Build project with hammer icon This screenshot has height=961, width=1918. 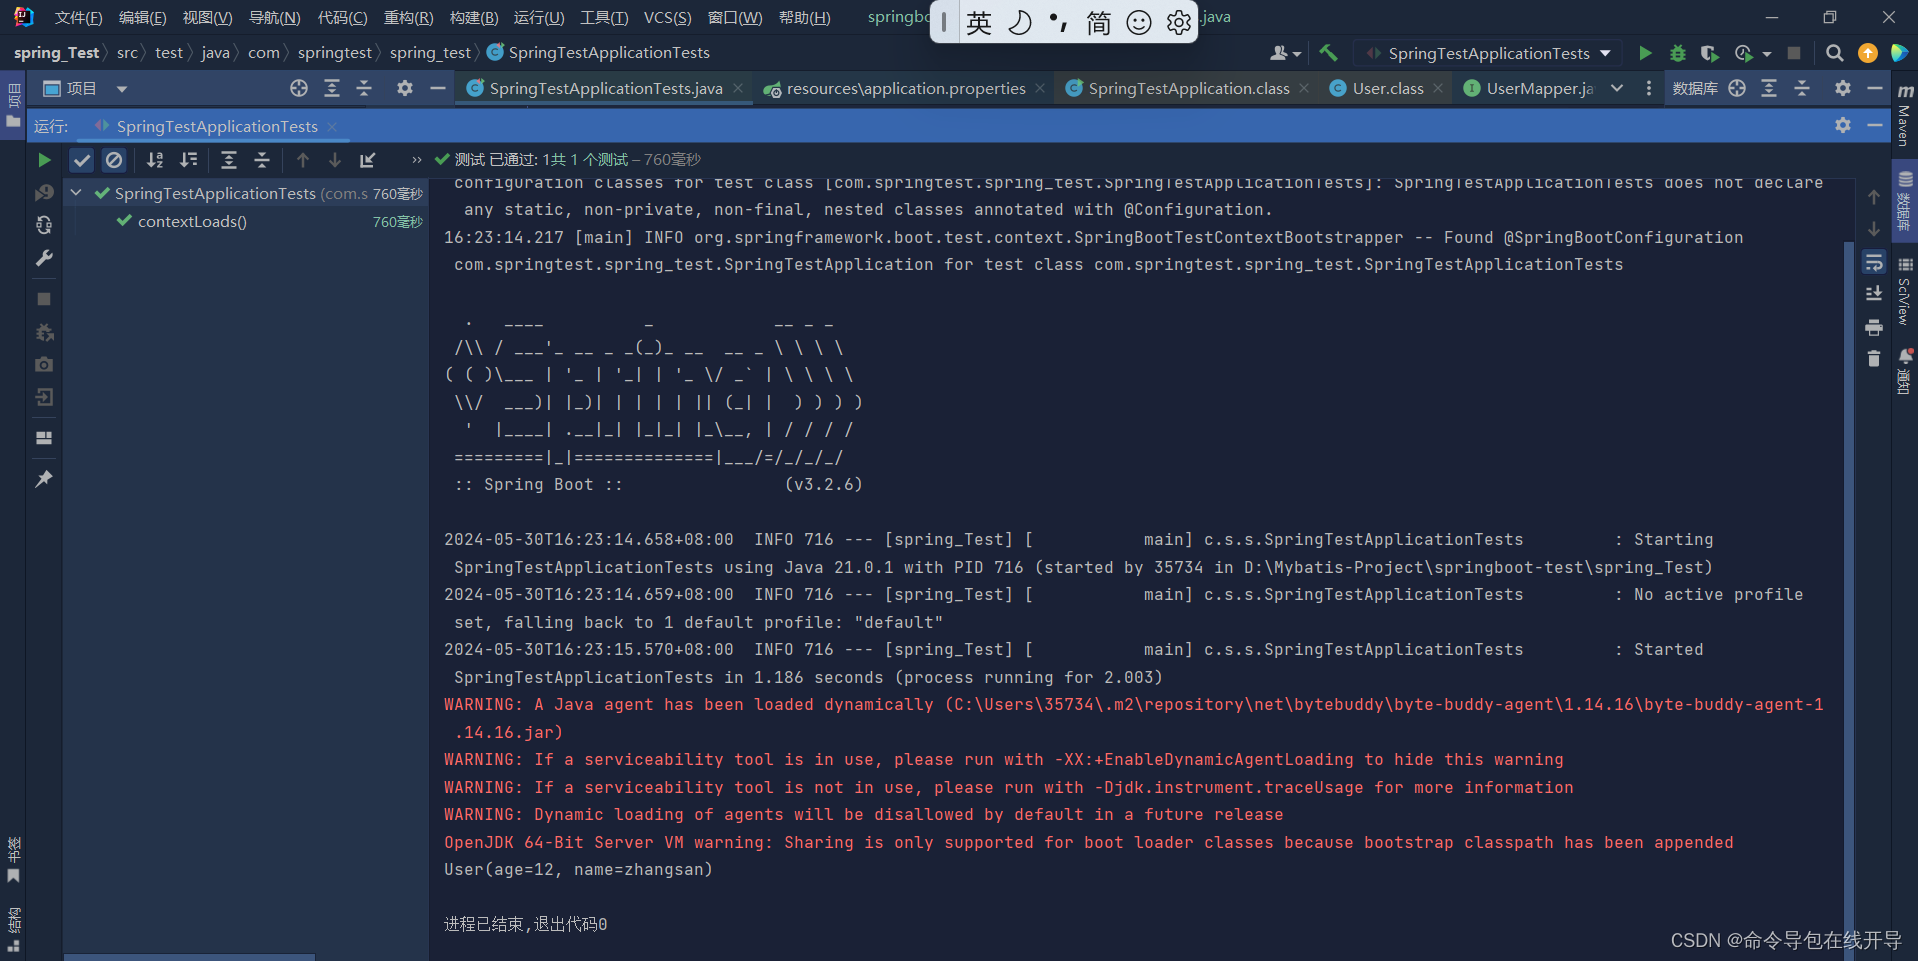click(x=1328, y=53)
